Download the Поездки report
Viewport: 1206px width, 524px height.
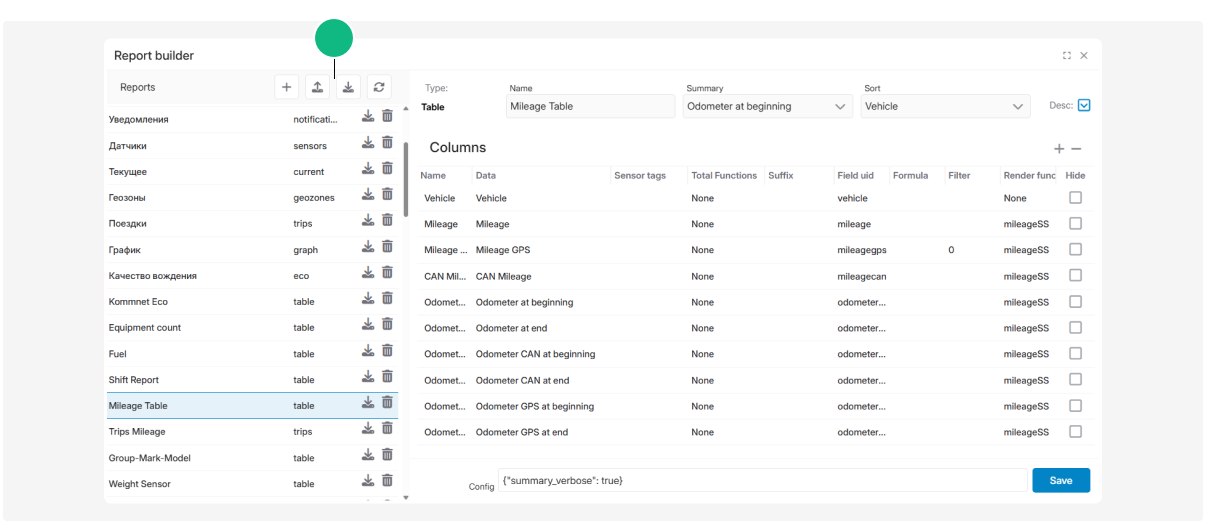pos(368,220)
